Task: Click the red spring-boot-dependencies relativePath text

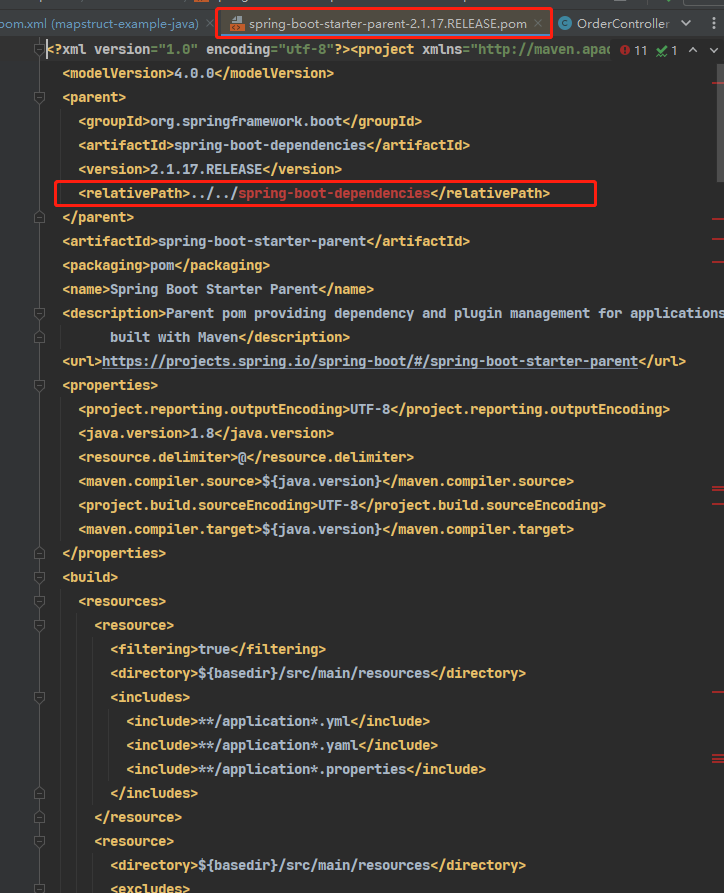Action: click(x=334, y=193)
